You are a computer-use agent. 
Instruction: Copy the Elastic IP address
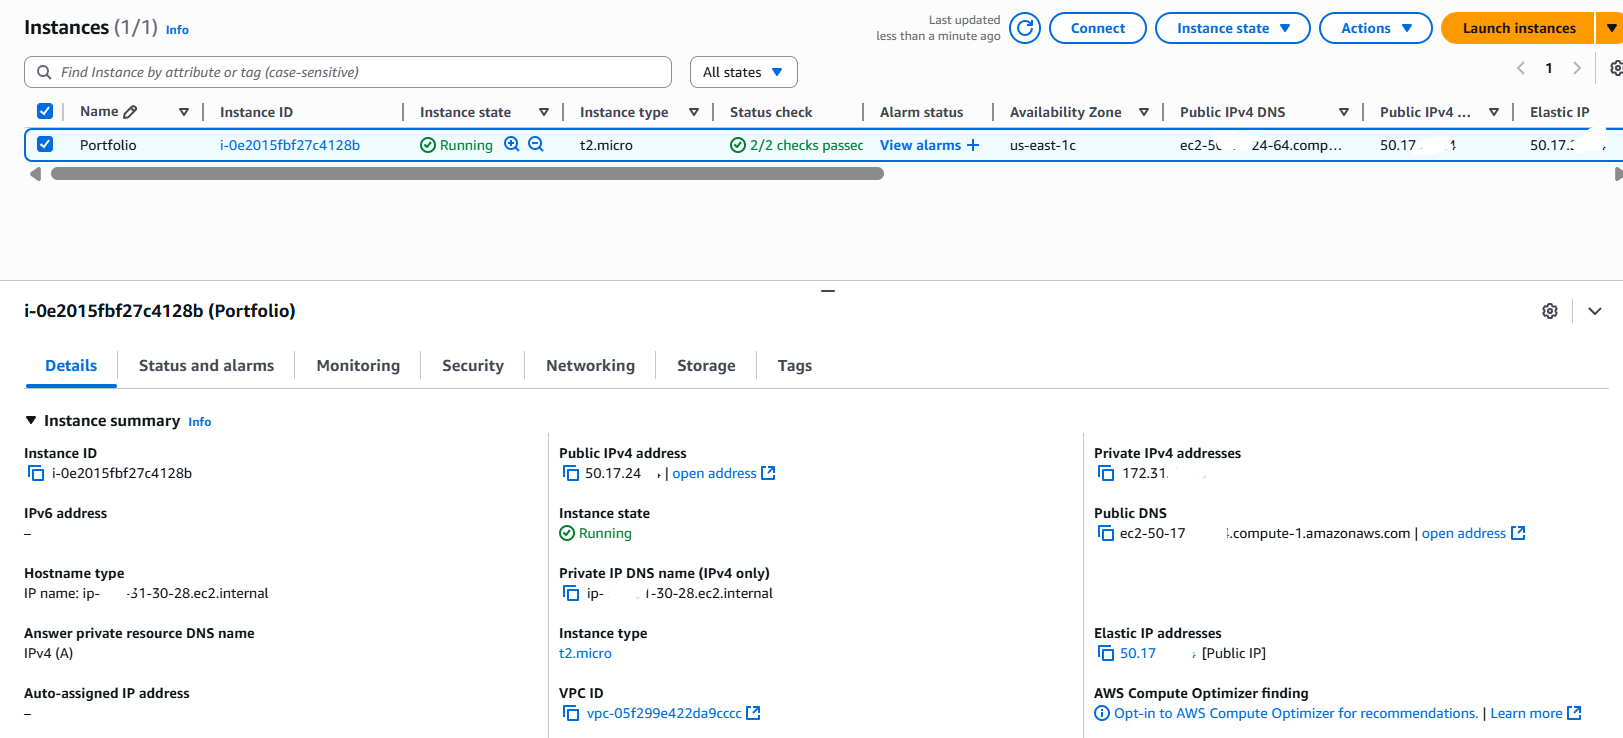pos(1106,653)
